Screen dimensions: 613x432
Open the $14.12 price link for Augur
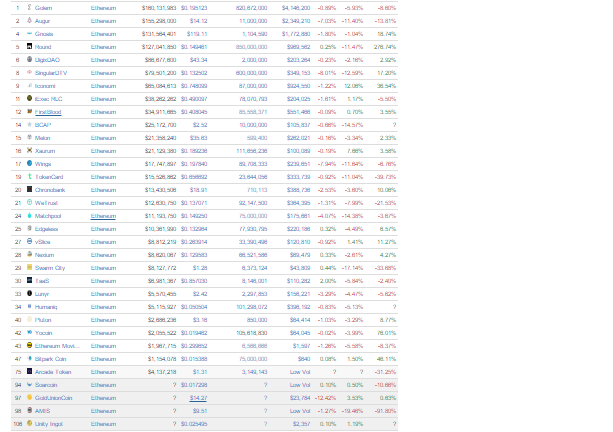click(x=198, y=21)
